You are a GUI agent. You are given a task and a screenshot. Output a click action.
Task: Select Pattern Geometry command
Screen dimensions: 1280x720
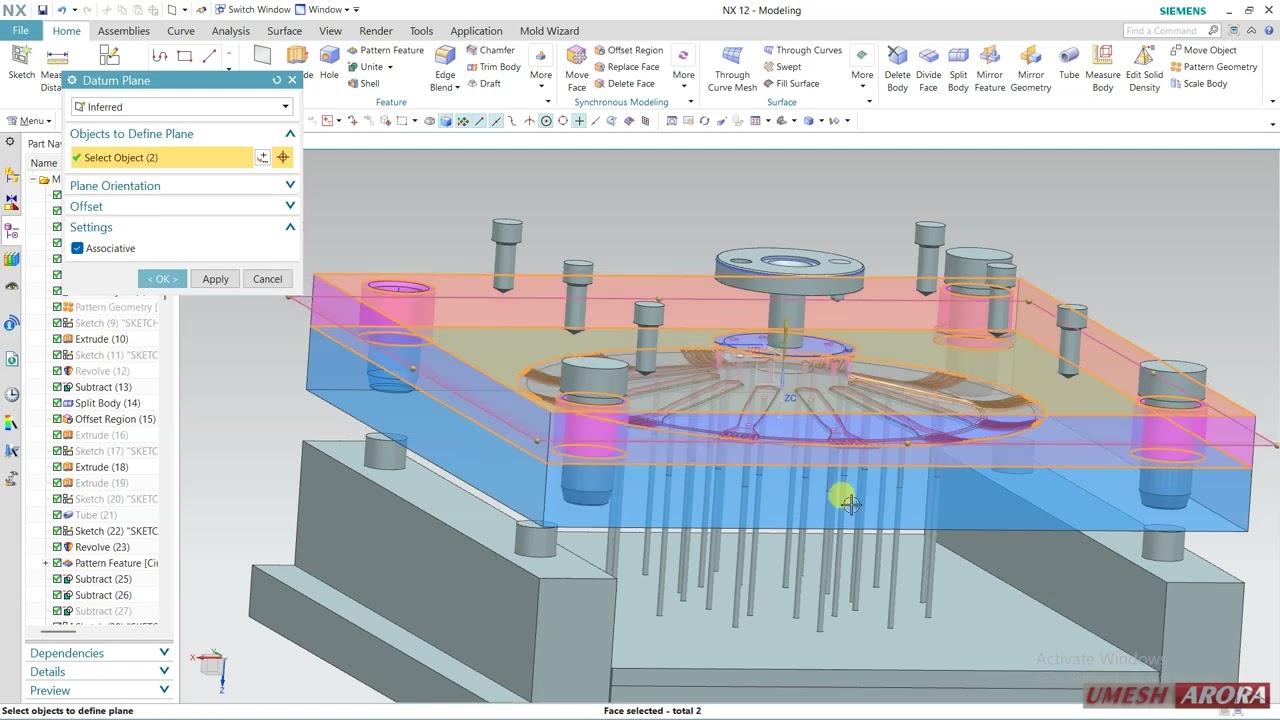tap(1212, 67)
